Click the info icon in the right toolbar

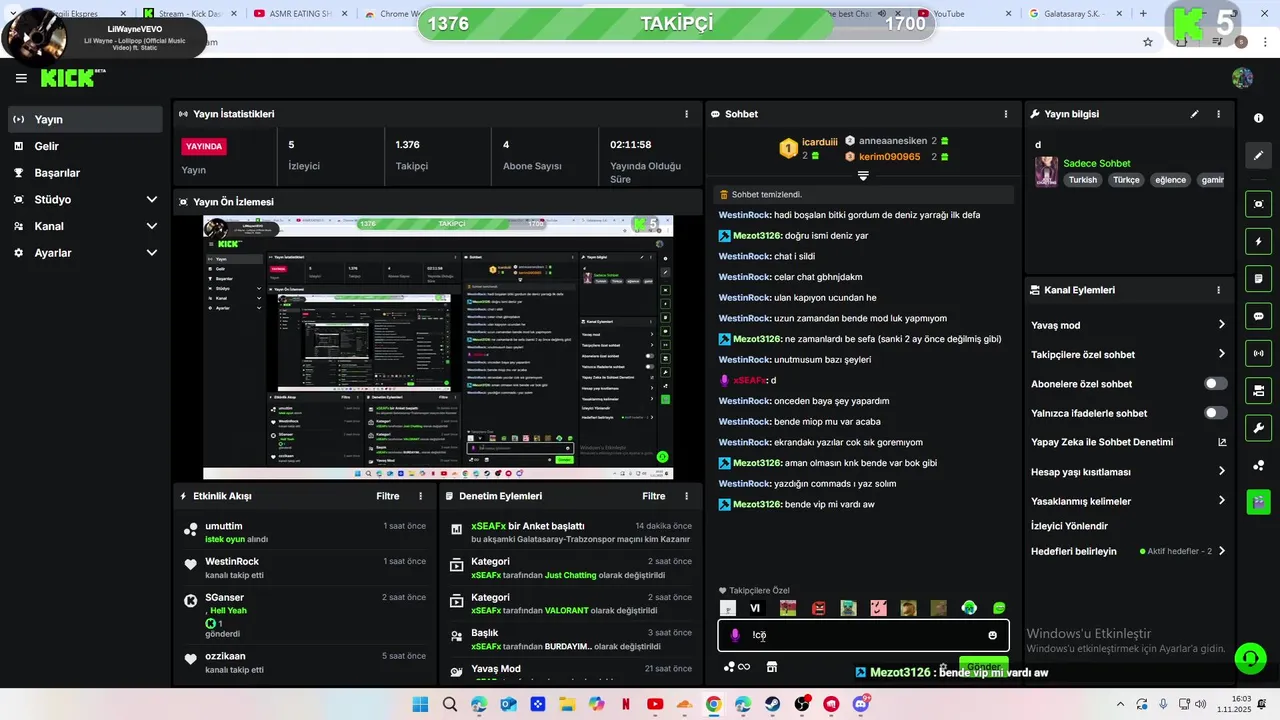(1258, 118)
